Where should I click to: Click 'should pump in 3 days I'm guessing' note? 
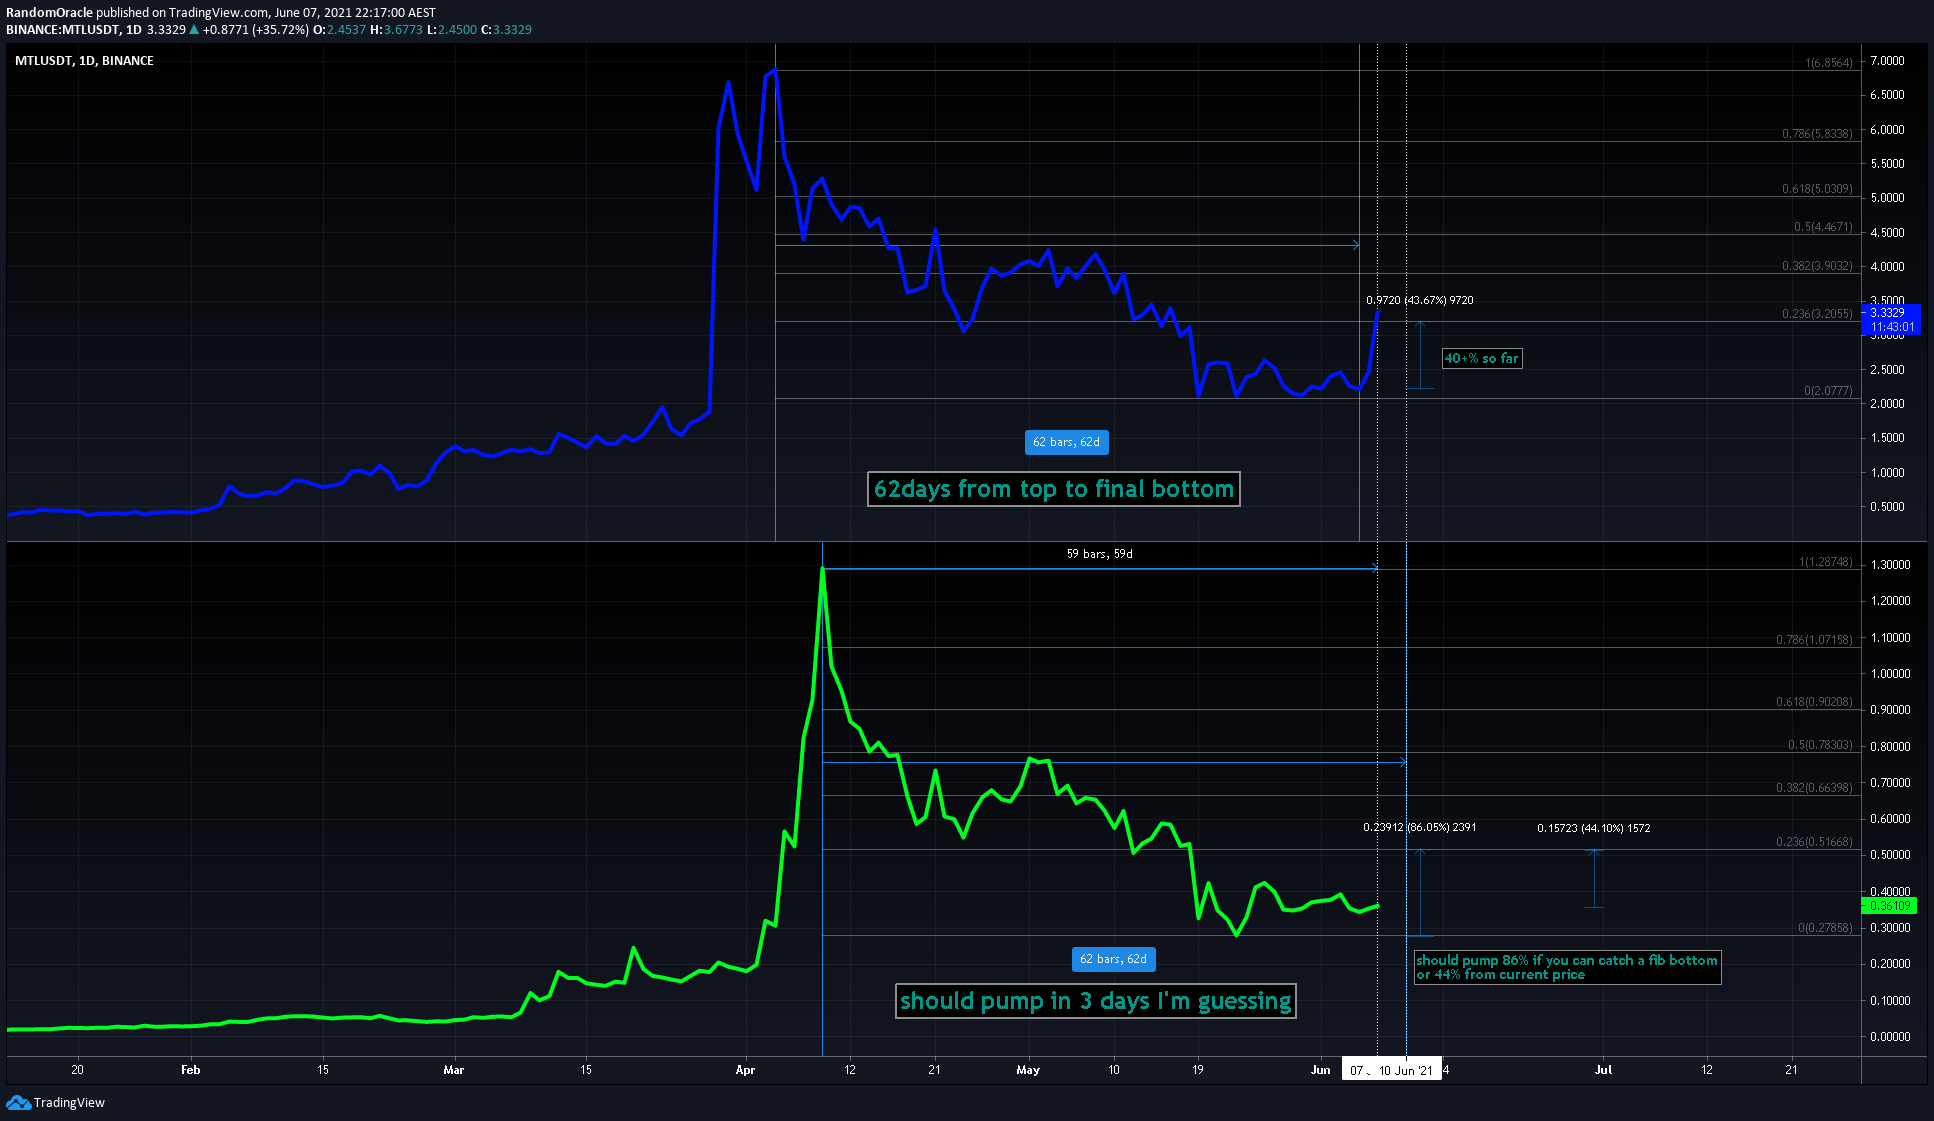pos(1096,1001)
